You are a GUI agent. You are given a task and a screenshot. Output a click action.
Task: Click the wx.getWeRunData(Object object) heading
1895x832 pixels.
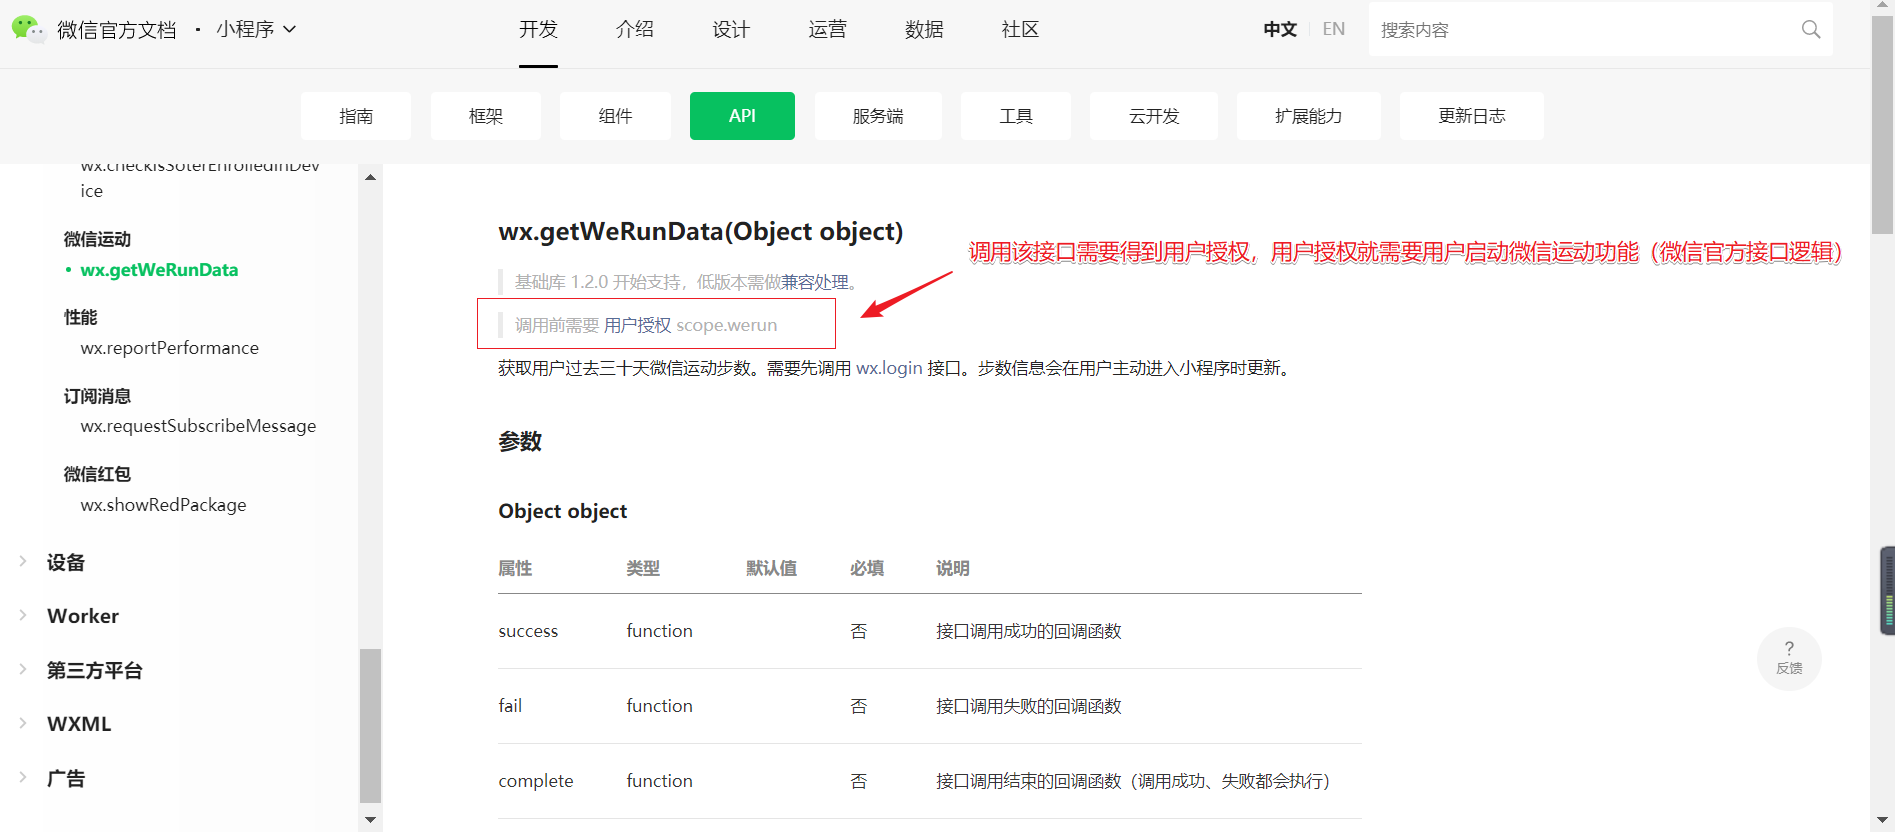click(x=701, y=232)
